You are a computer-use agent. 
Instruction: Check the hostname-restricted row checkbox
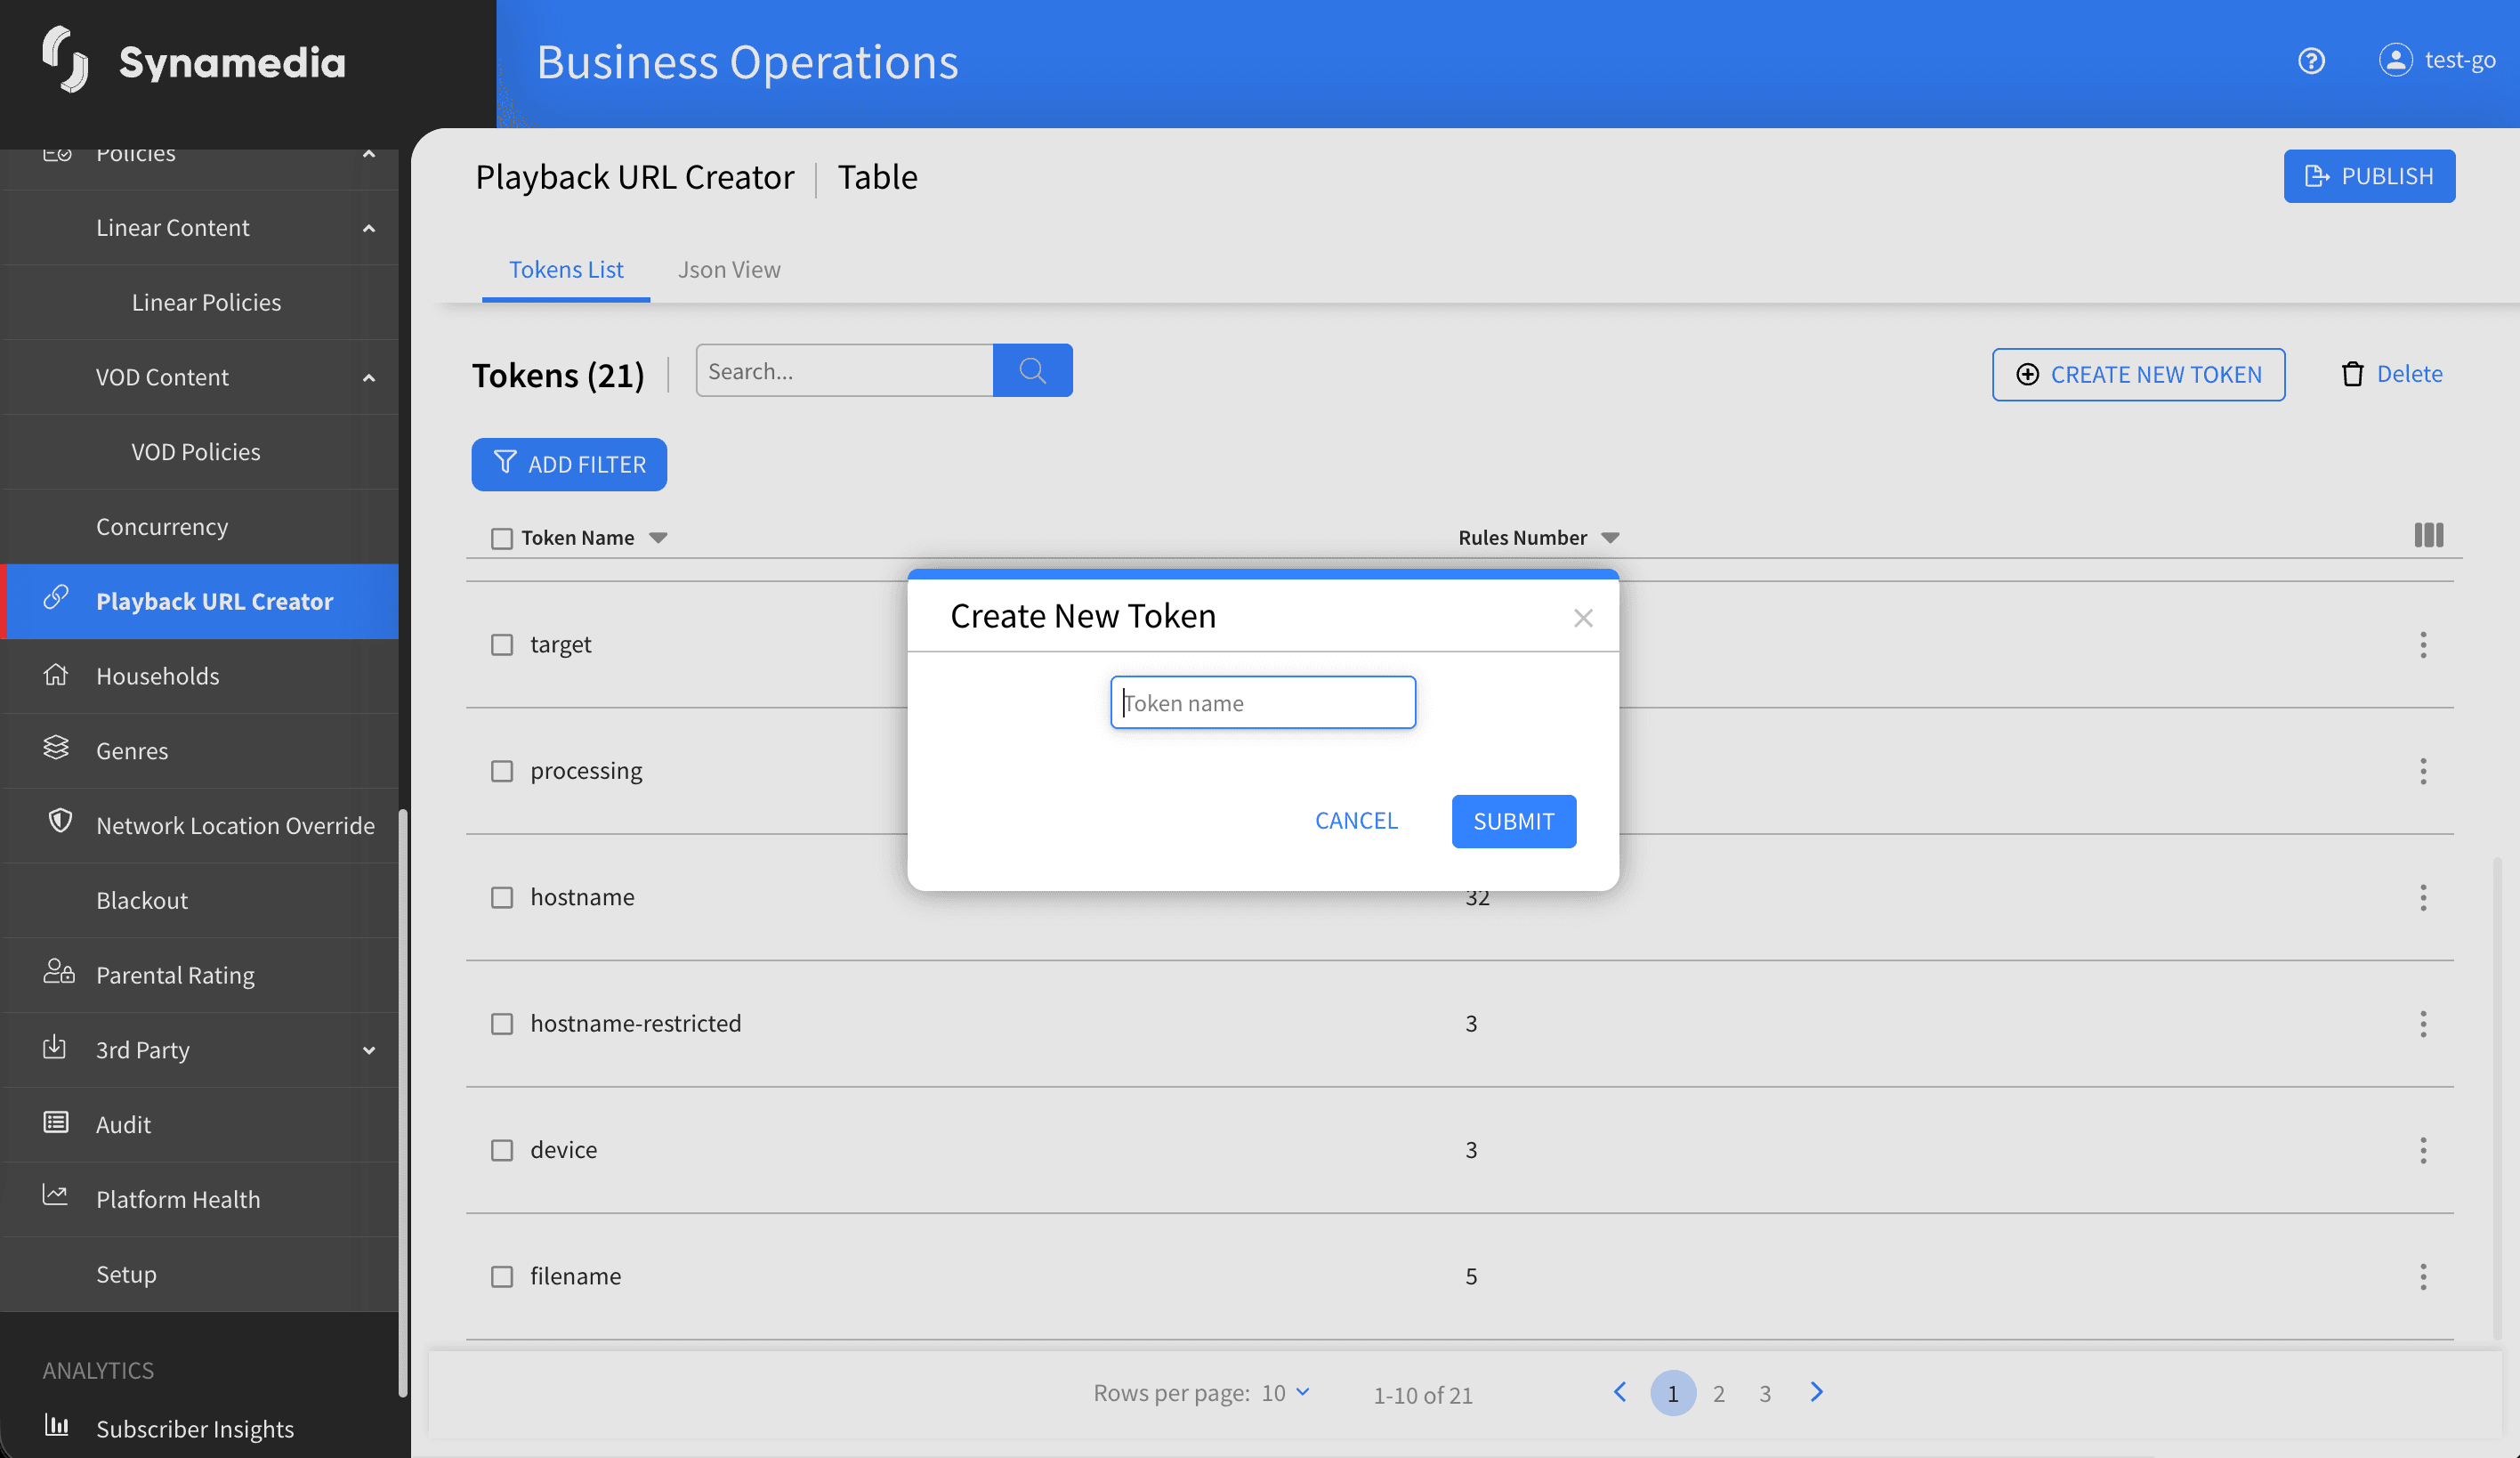(x=502, y=1024)
